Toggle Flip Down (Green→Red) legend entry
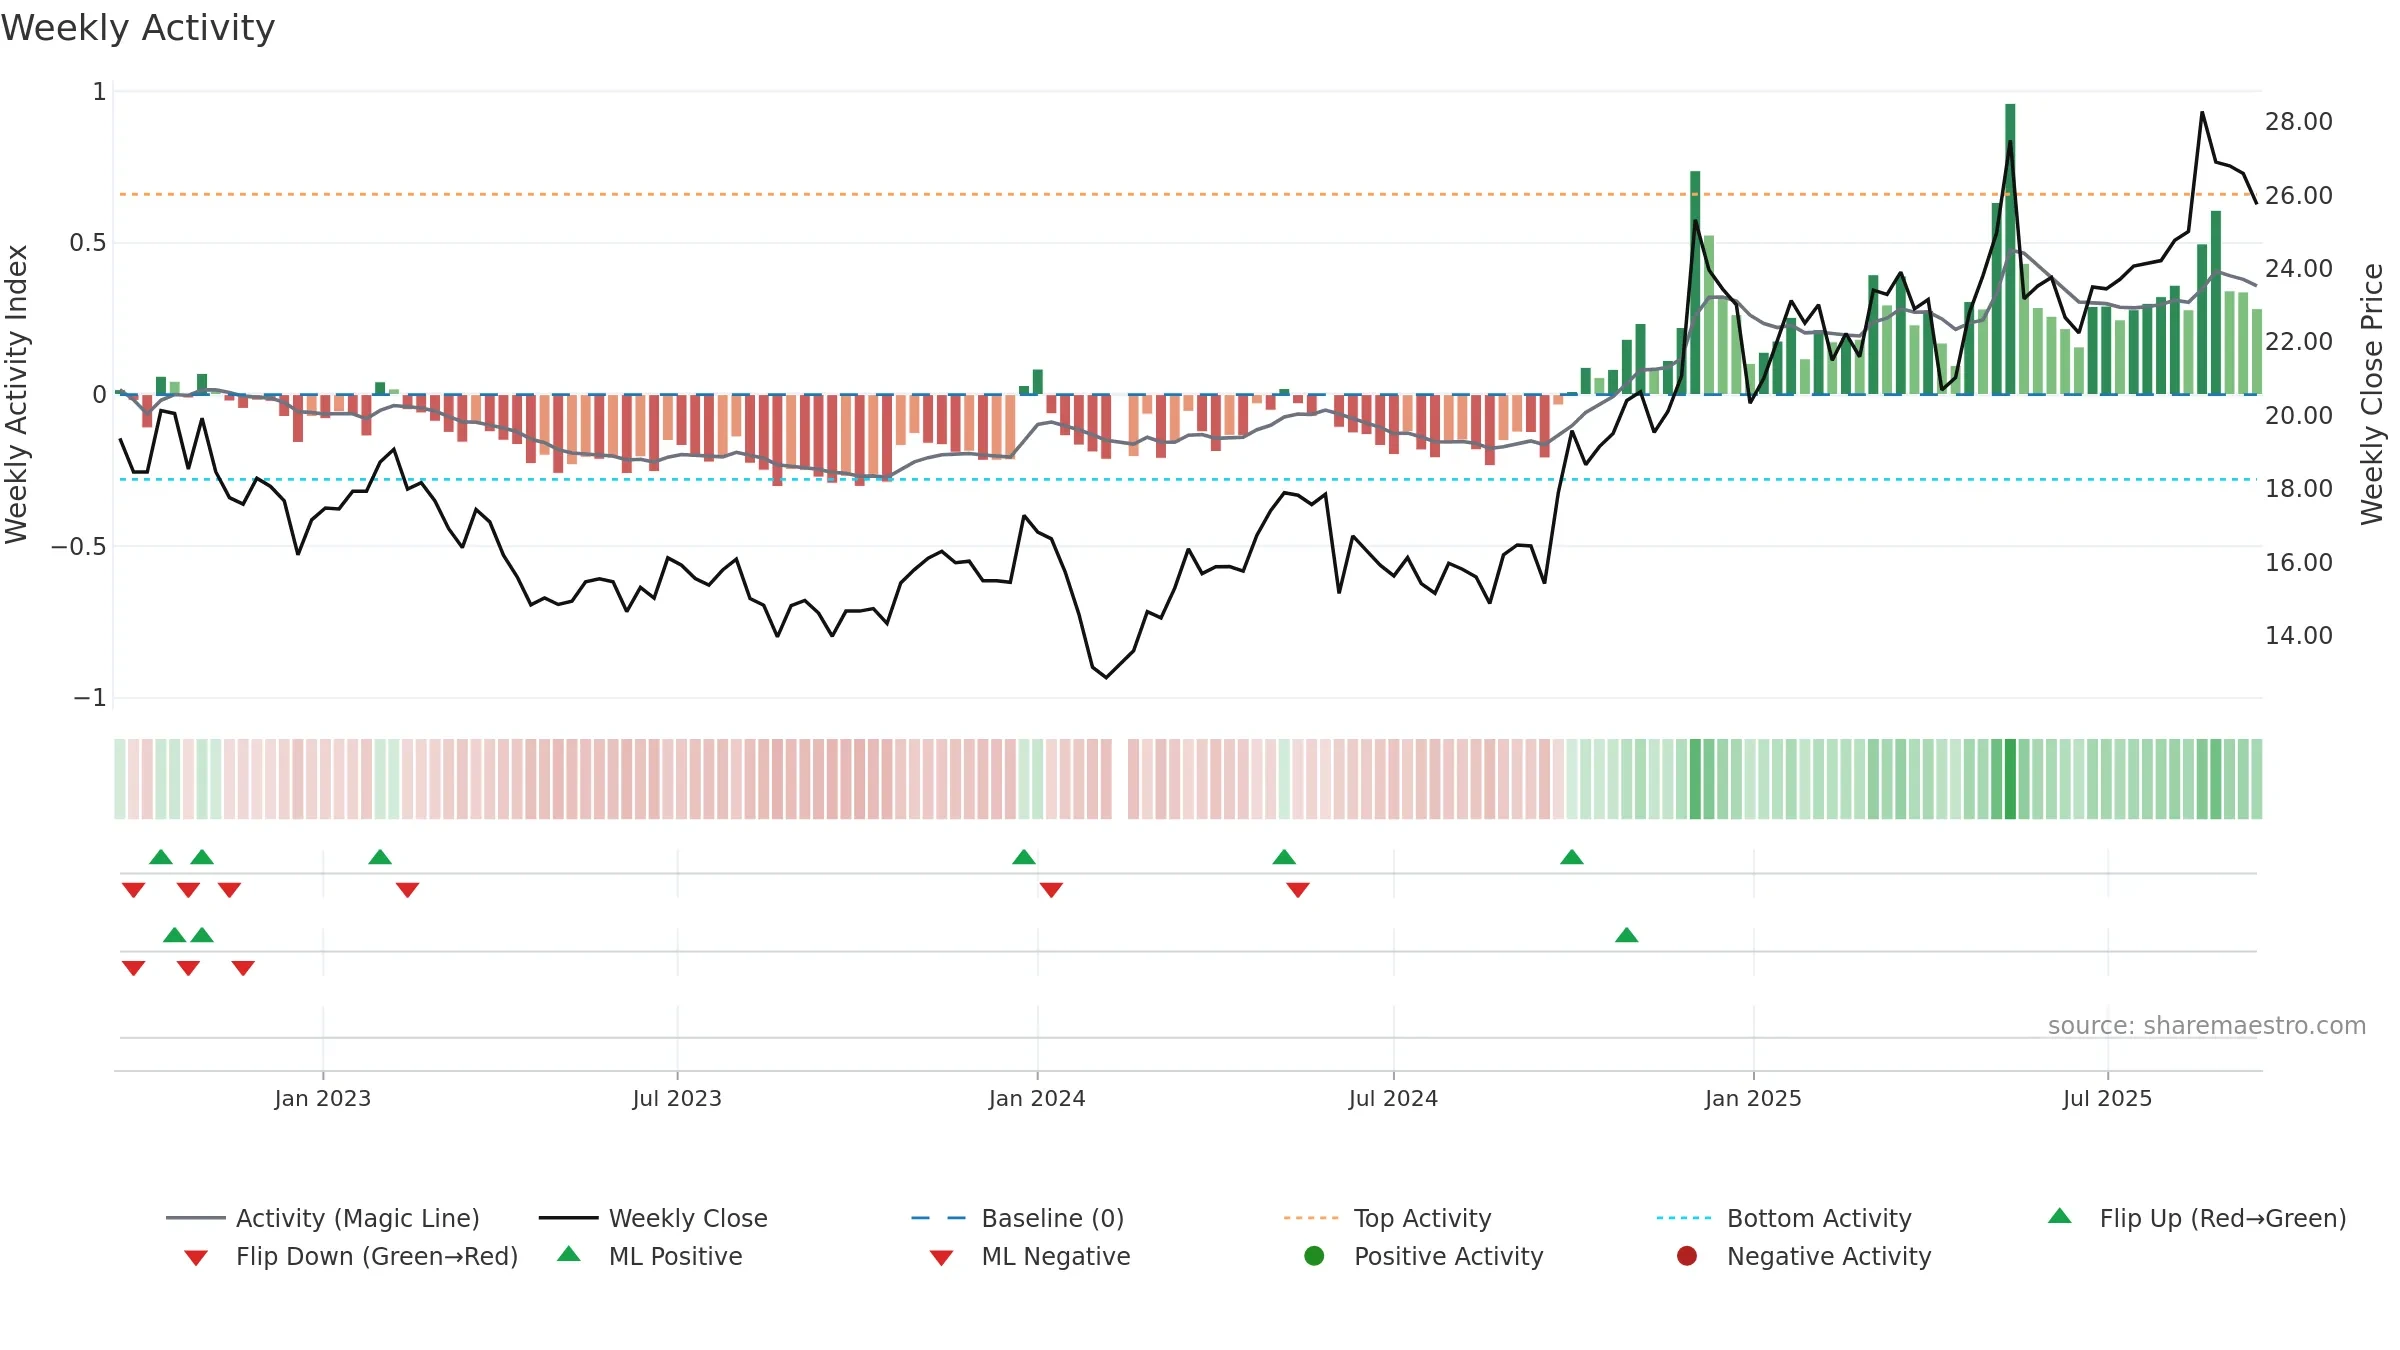This screenshot has width=2400, height=1350. tap(351, 1256)
